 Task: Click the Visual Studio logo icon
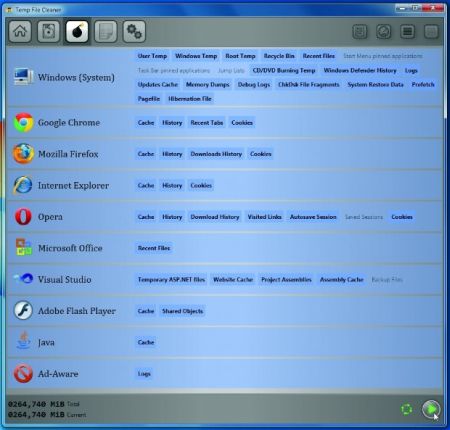23,278
